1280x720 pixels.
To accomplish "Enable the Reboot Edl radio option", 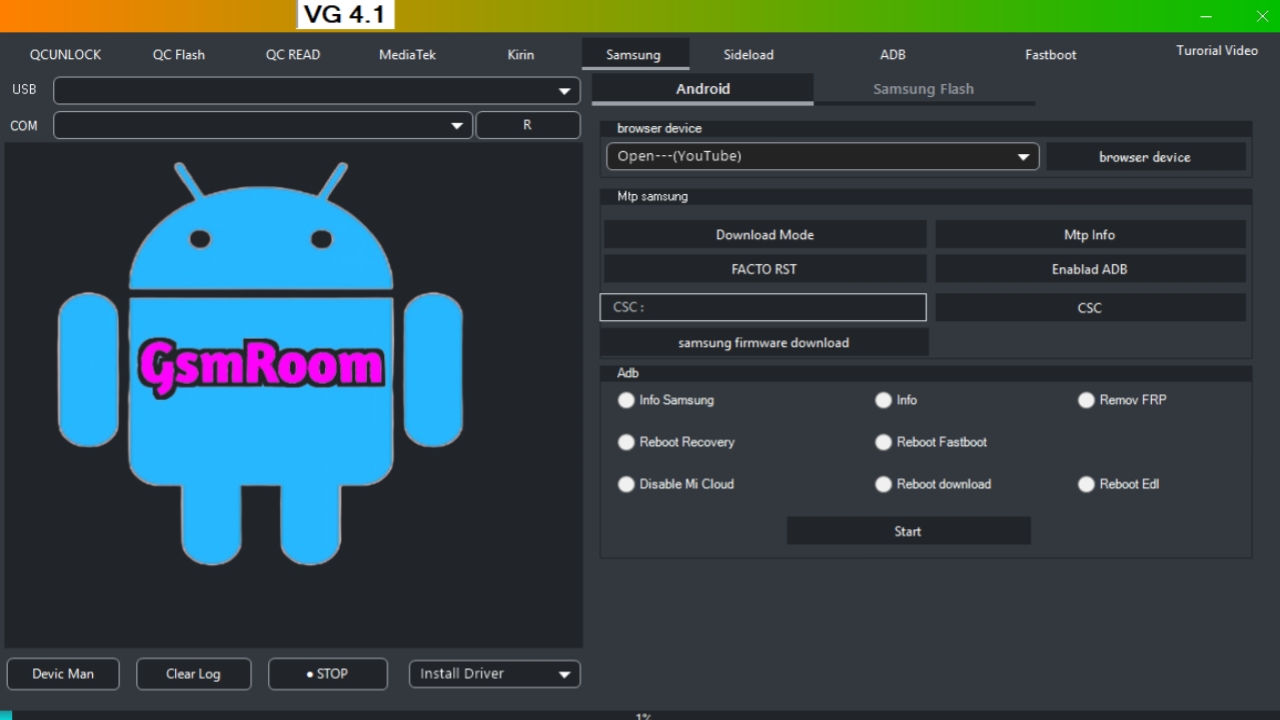I will click(x=1087, y=484).
